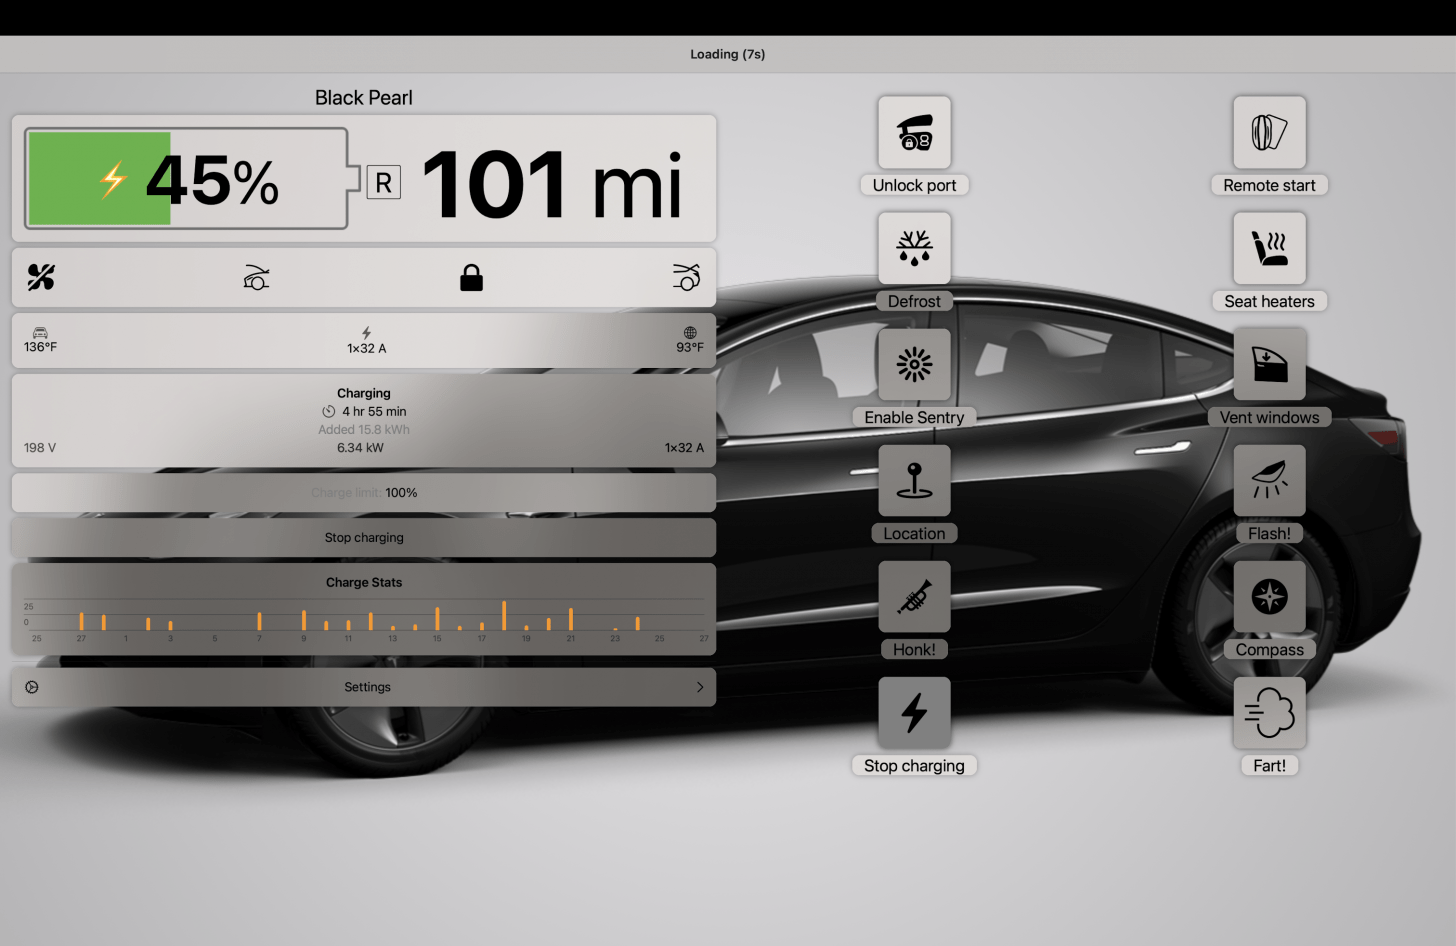Open the rear trunk car icon

click(686, 277)
